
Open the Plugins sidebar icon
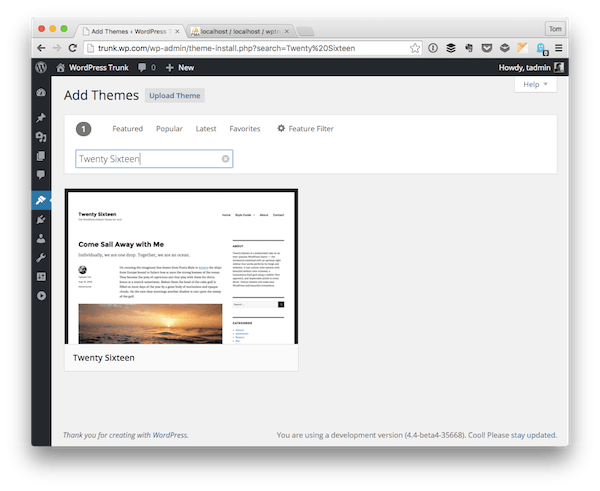41,220
